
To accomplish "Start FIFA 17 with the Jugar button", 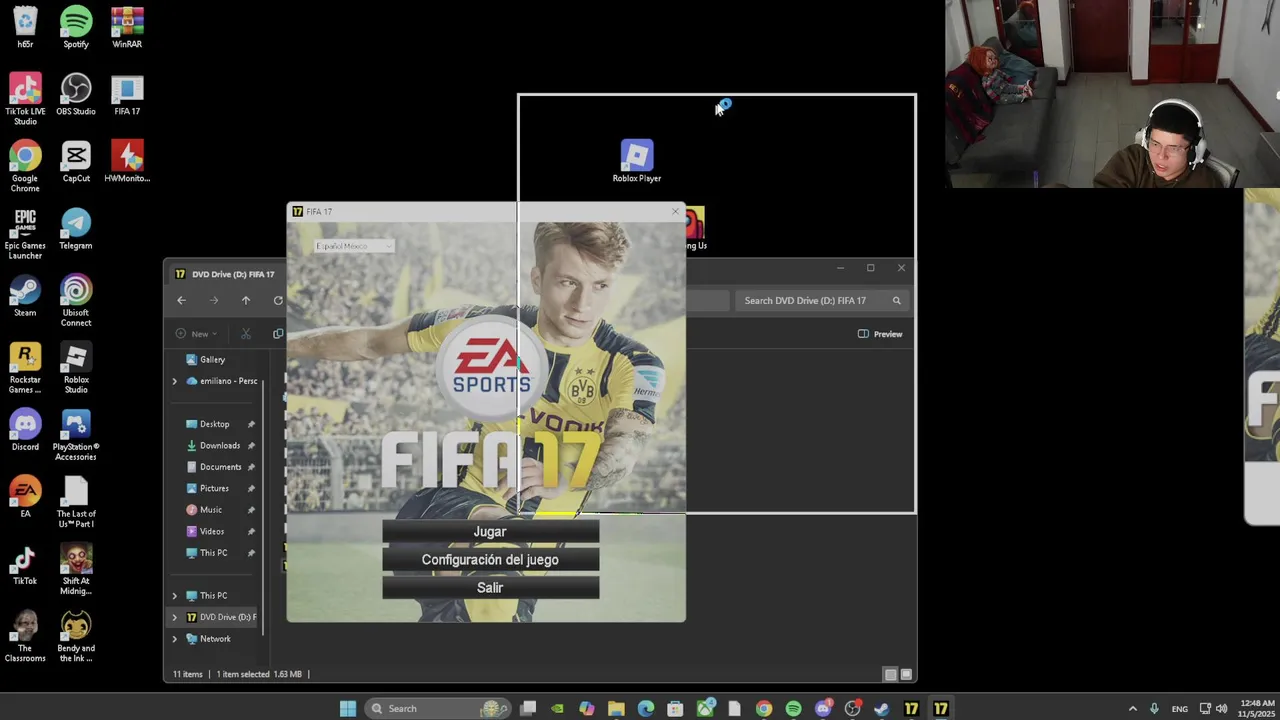I will (x=490, y=532).
